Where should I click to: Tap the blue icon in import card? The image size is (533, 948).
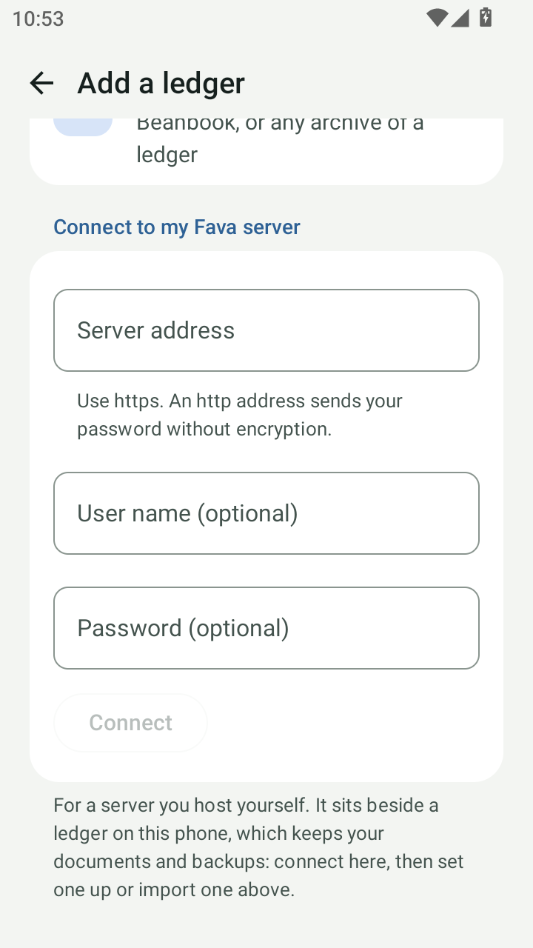point(83,127)
